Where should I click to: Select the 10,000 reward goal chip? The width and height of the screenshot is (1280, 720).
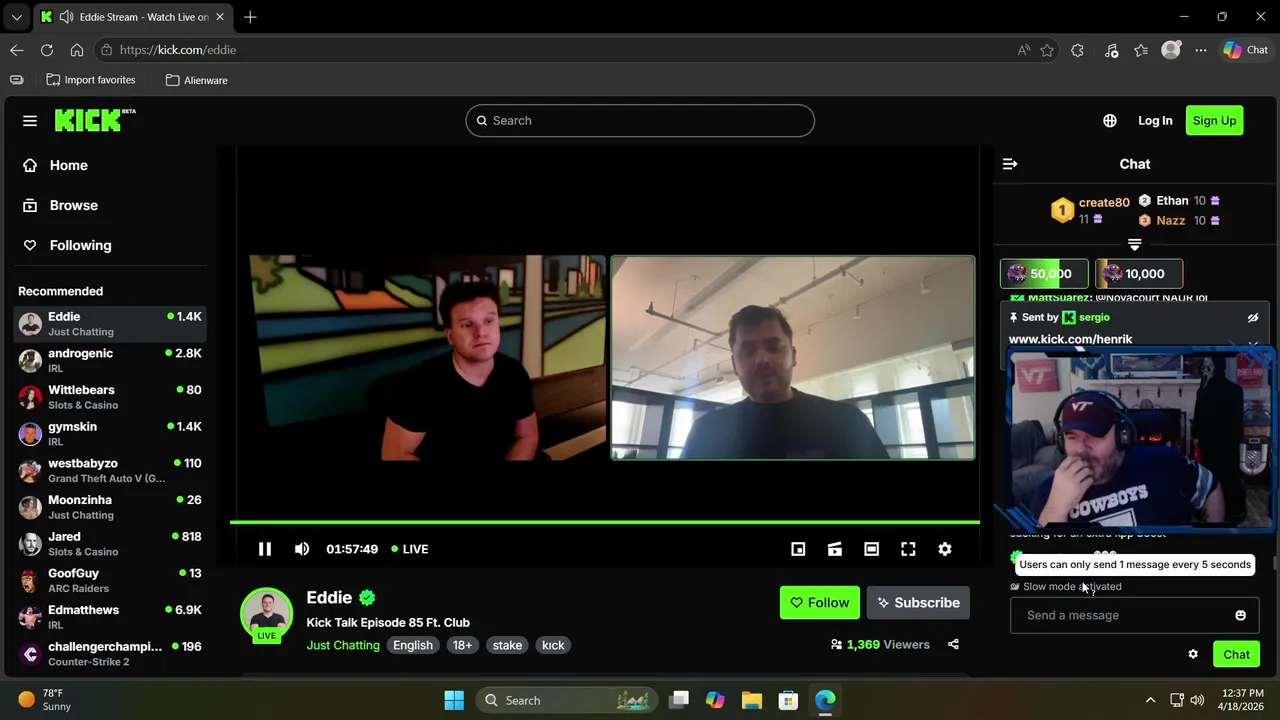[x=1138, y=273]
